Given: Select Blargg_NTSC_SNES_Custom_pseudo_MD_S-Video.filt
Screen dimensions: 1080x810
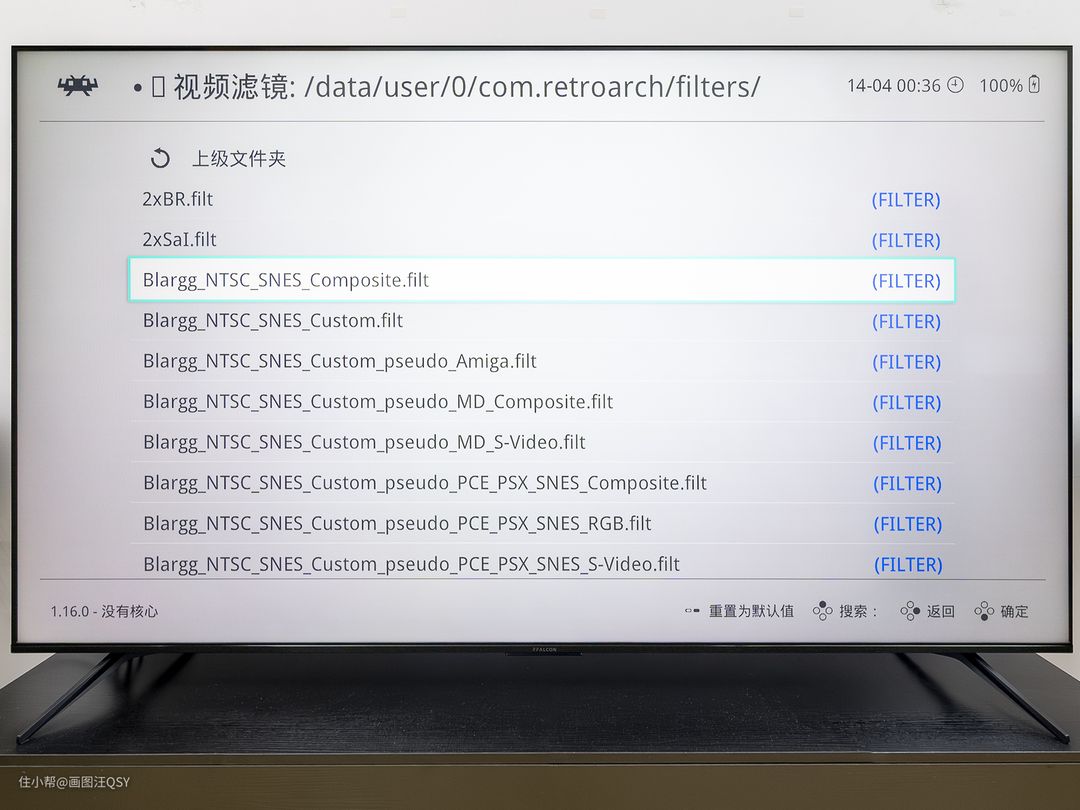Looking at the screenshot, I should [x=541, y=443].
